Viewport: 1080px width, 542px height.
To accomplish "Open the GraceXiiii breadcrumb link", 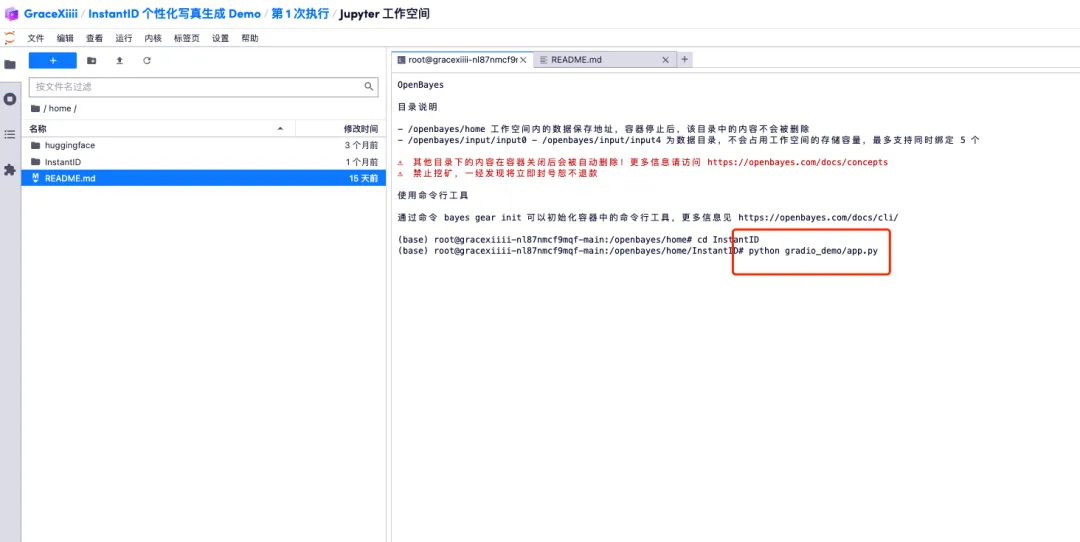I will point(51,14).
